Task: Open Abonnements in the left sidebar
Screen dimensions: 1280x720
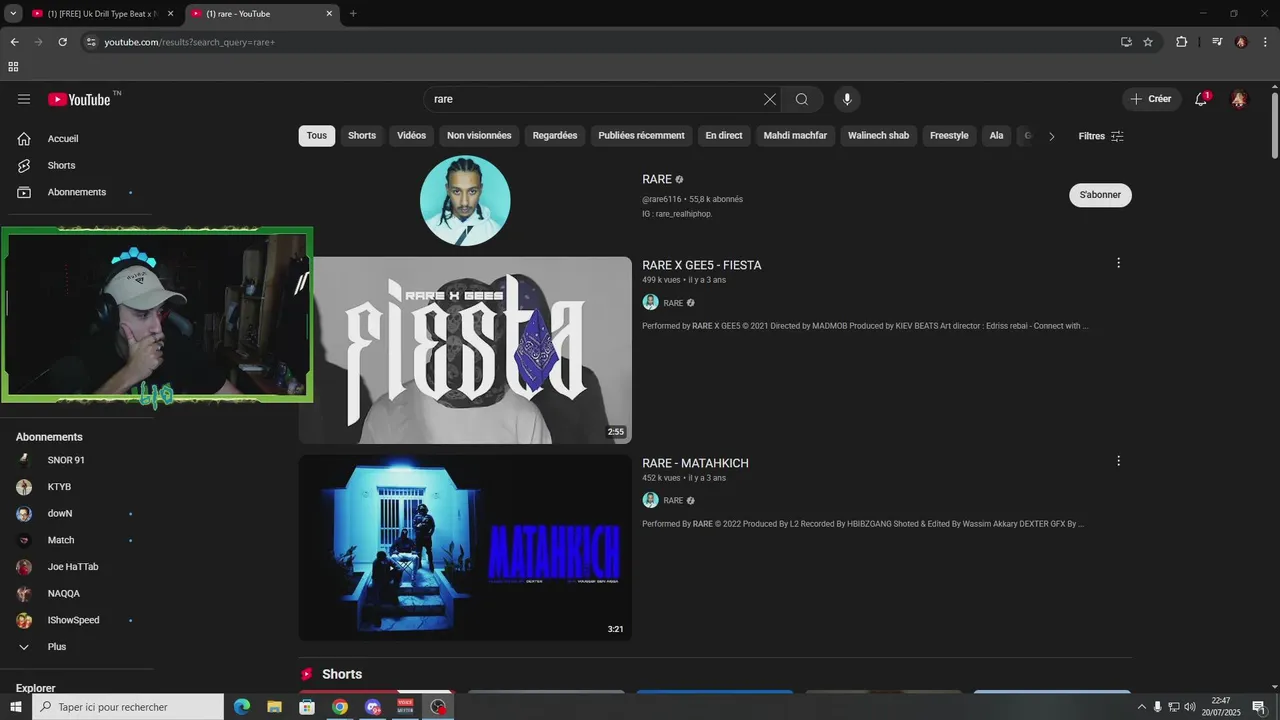Action: 78,192
